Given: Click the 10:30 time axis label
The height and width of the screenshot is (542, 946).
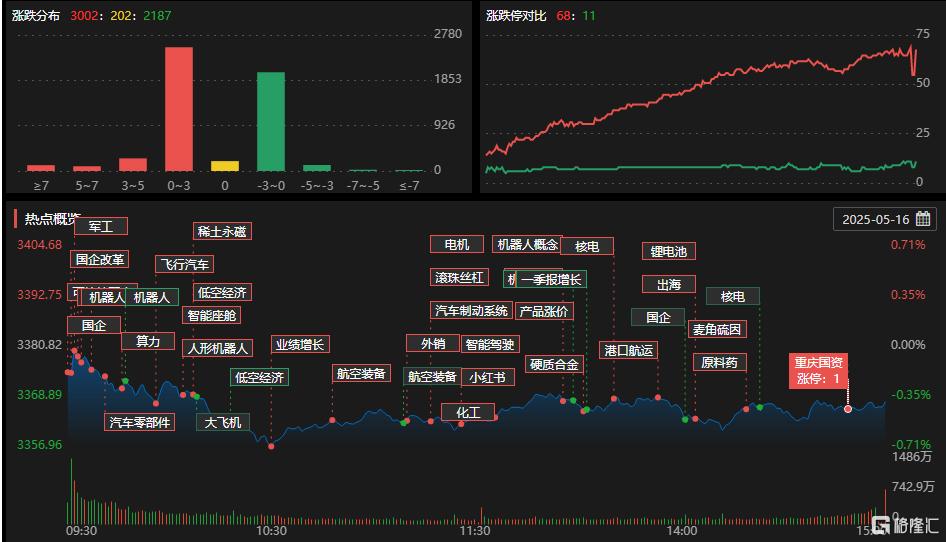Looking at the screenshot, I should pos(271,531).
